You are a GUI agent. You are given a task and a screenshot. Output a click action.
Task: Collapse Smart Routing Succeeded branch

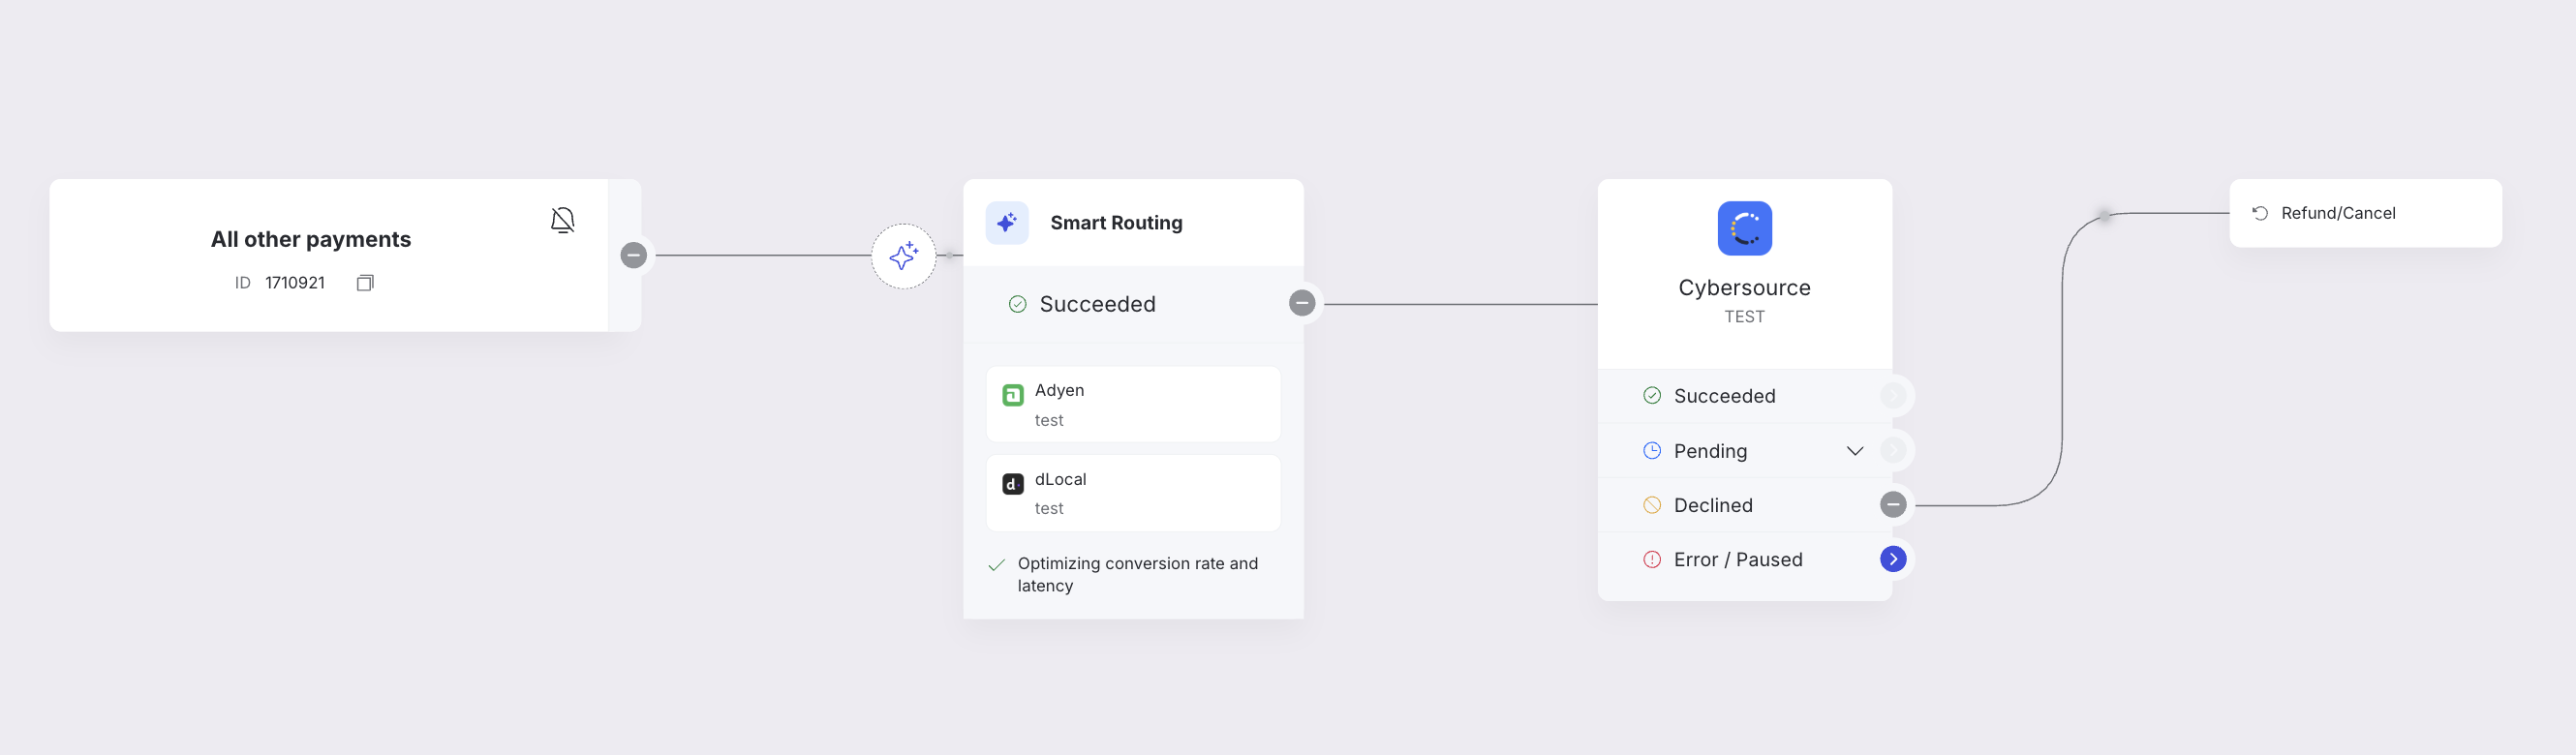1301,303
